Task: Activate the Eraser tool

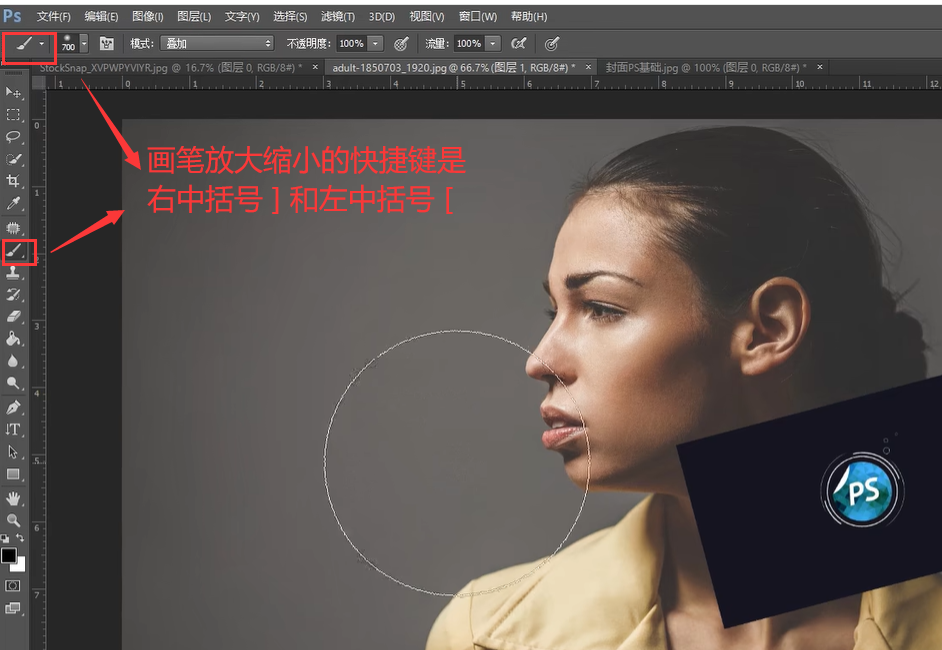Action: pos(13,316)
